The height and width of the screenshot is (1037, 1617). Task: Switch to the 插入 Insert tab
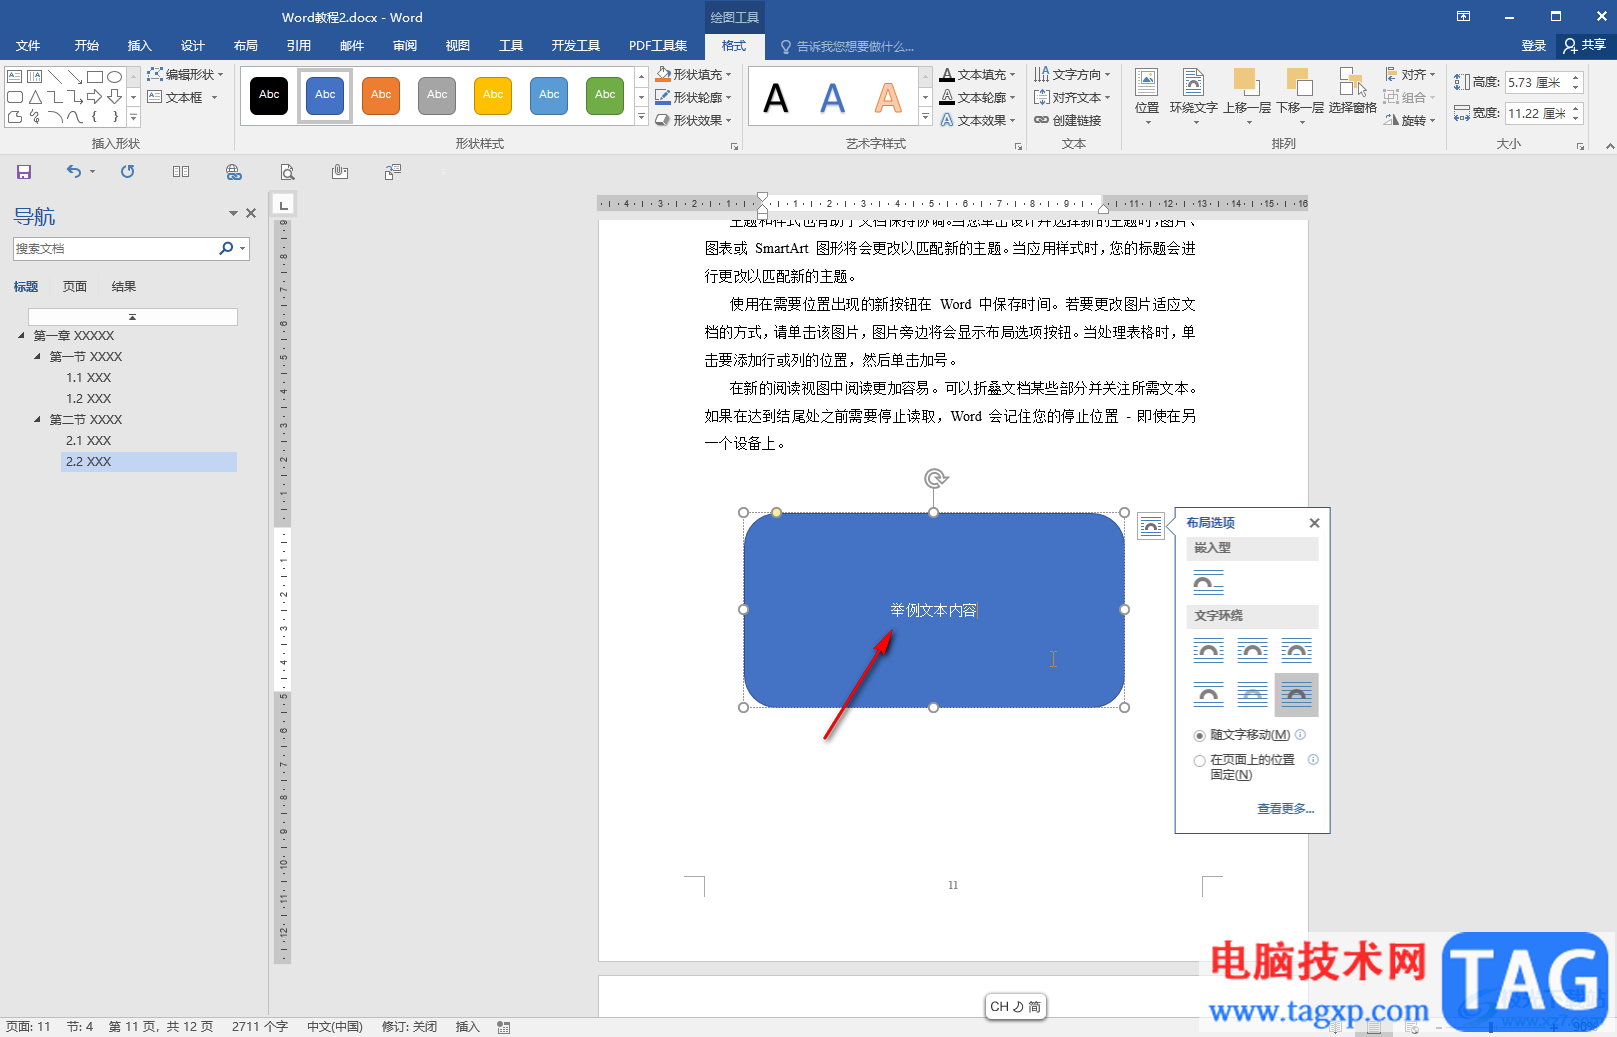139,46
